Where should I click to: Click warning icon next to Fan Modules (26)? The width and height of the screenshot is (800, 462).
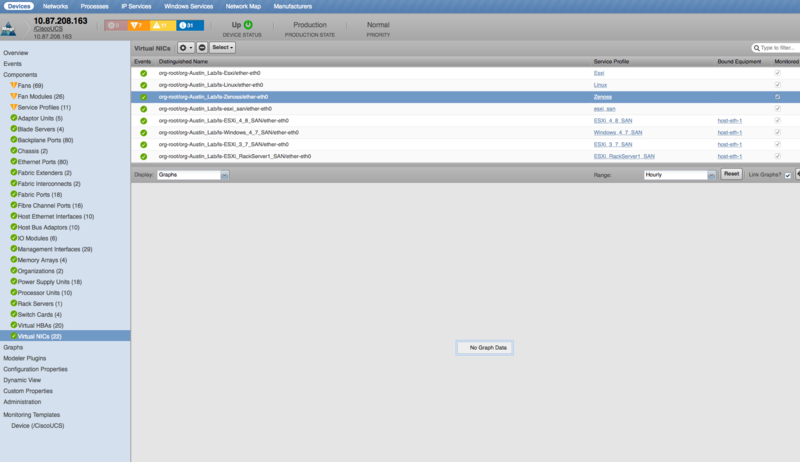14,96
